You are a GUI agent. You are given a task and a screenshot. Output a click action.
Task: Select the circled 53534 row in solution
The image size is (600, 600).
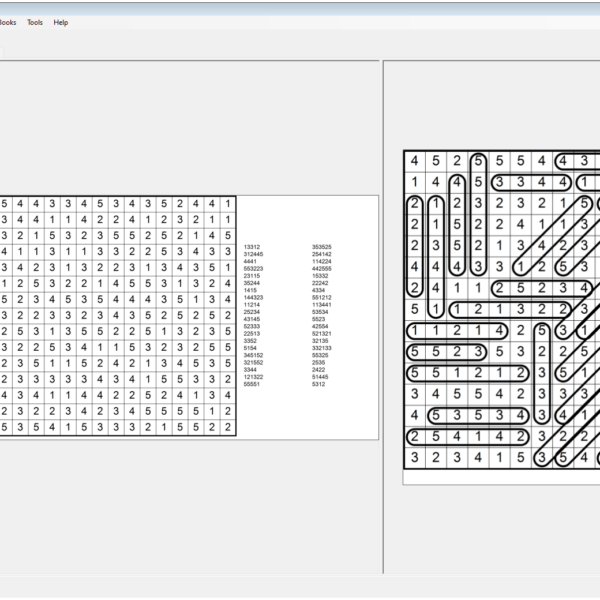pos(478,414)
